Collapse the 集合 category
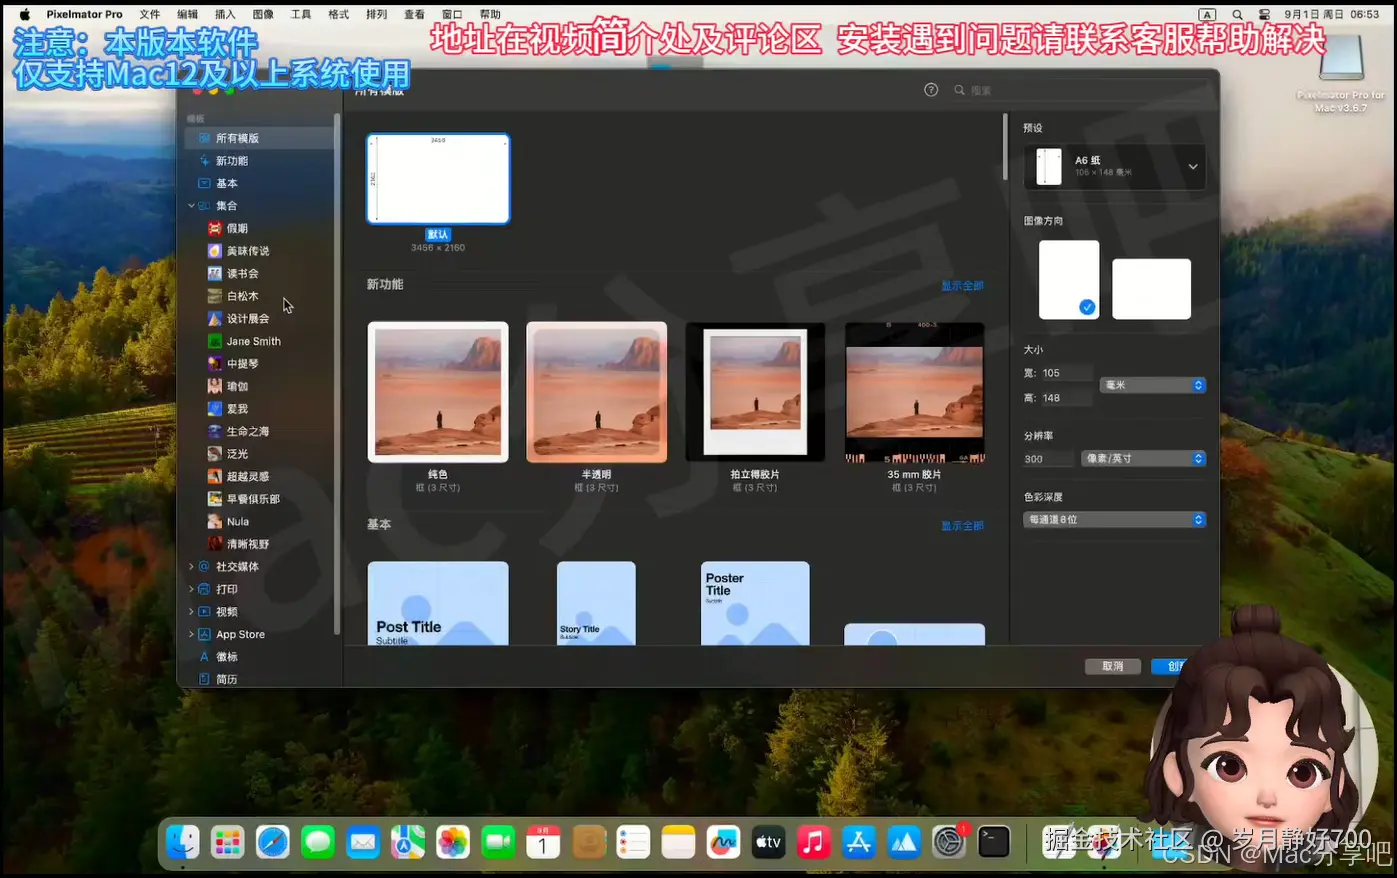The height and width of the screenshot is (878, 1397). (191, 206)
